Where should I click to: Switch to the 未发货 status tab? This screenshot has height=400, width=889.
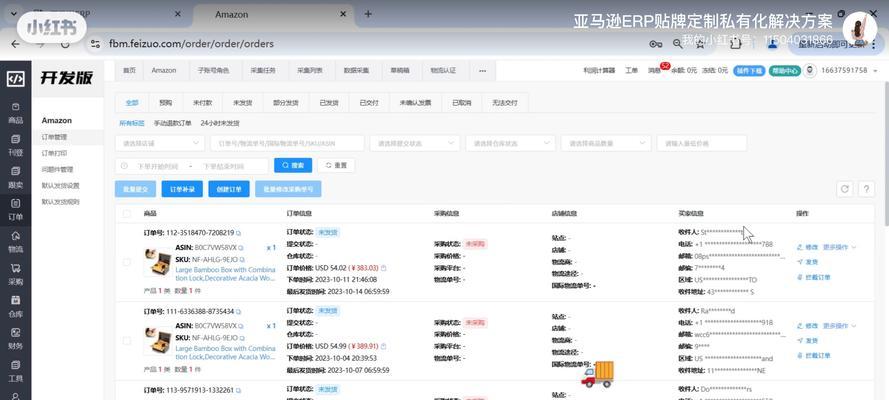pyautogui.click(x=243, y=103)
